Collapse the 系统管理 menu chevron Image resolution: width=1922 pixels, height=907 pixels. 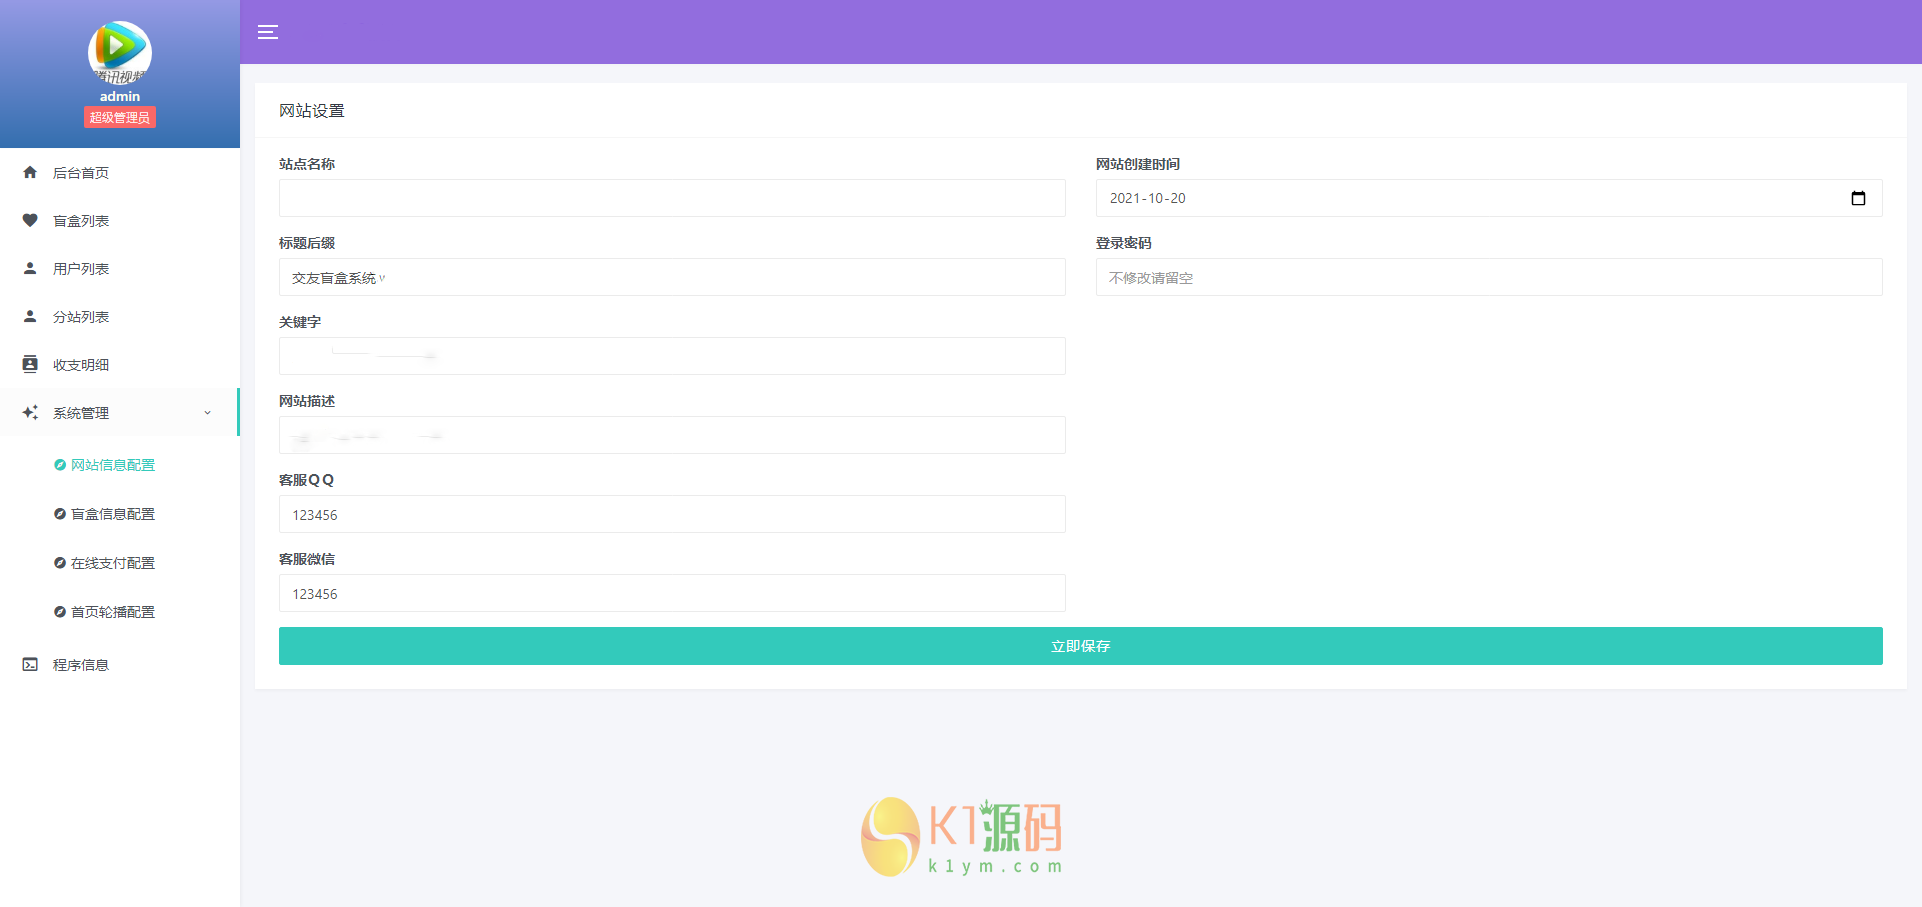208,413
